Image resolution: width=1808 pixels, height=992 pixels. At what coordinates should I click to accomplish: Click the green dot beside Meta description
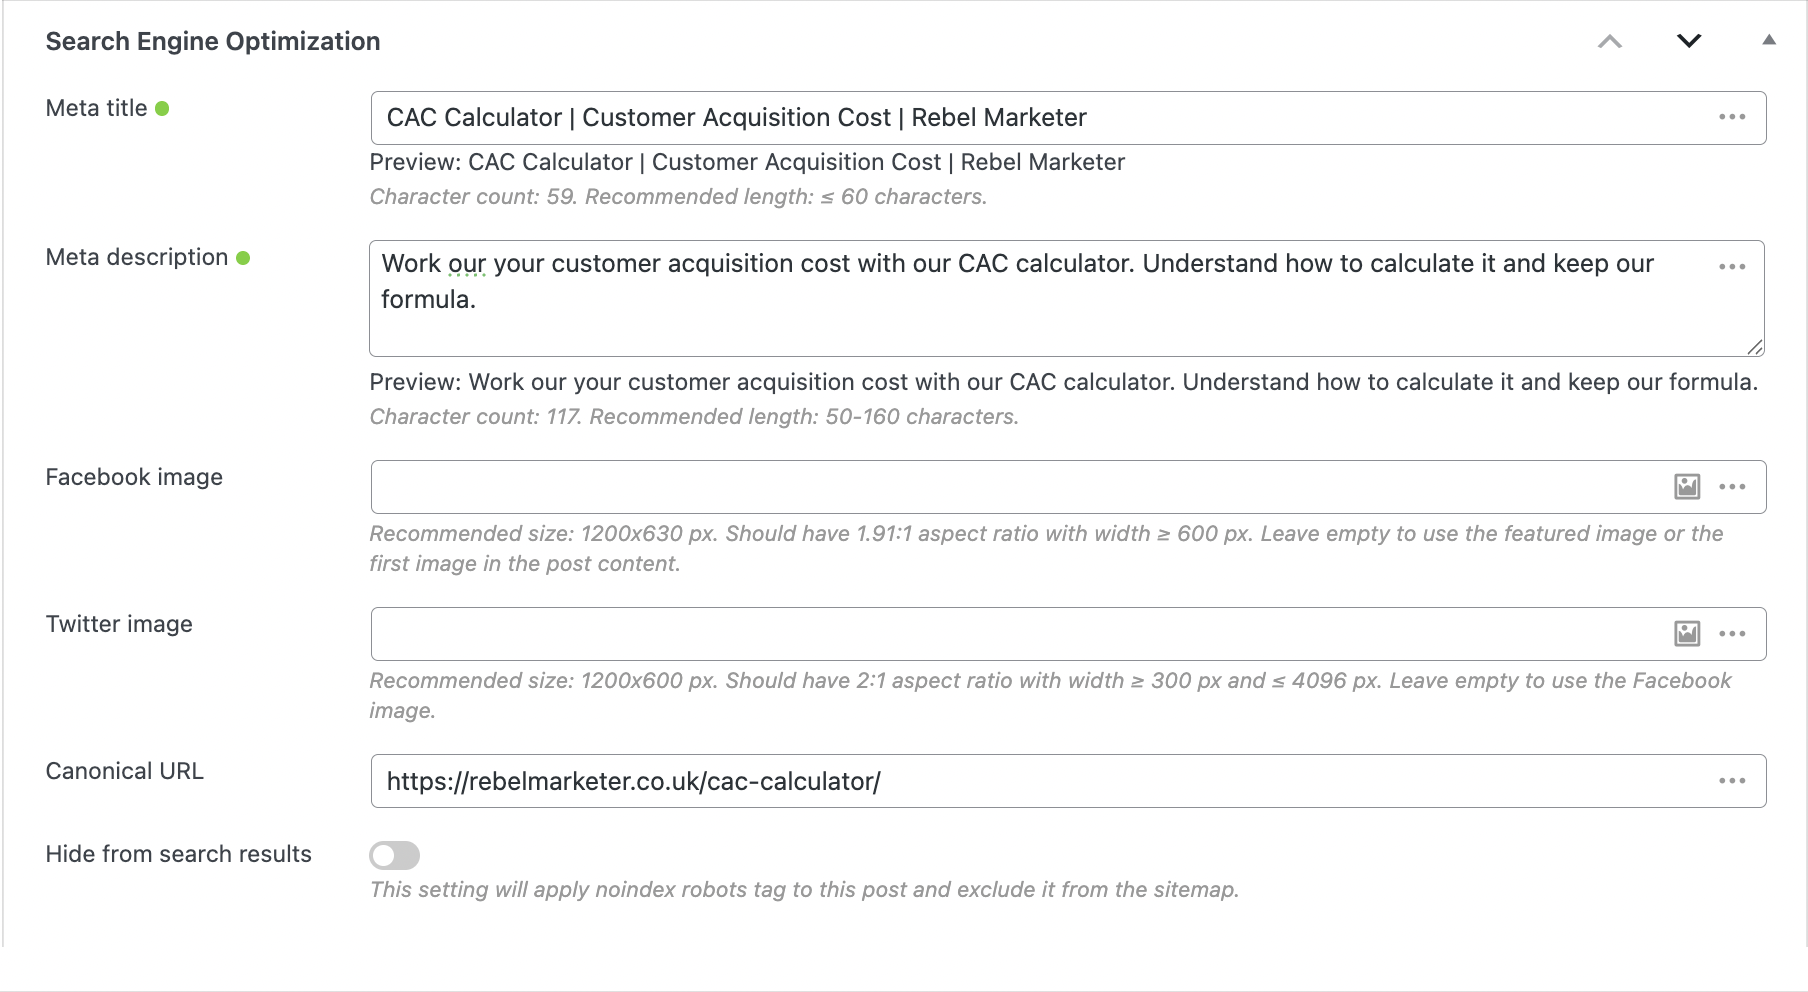[x=243, y=258]
